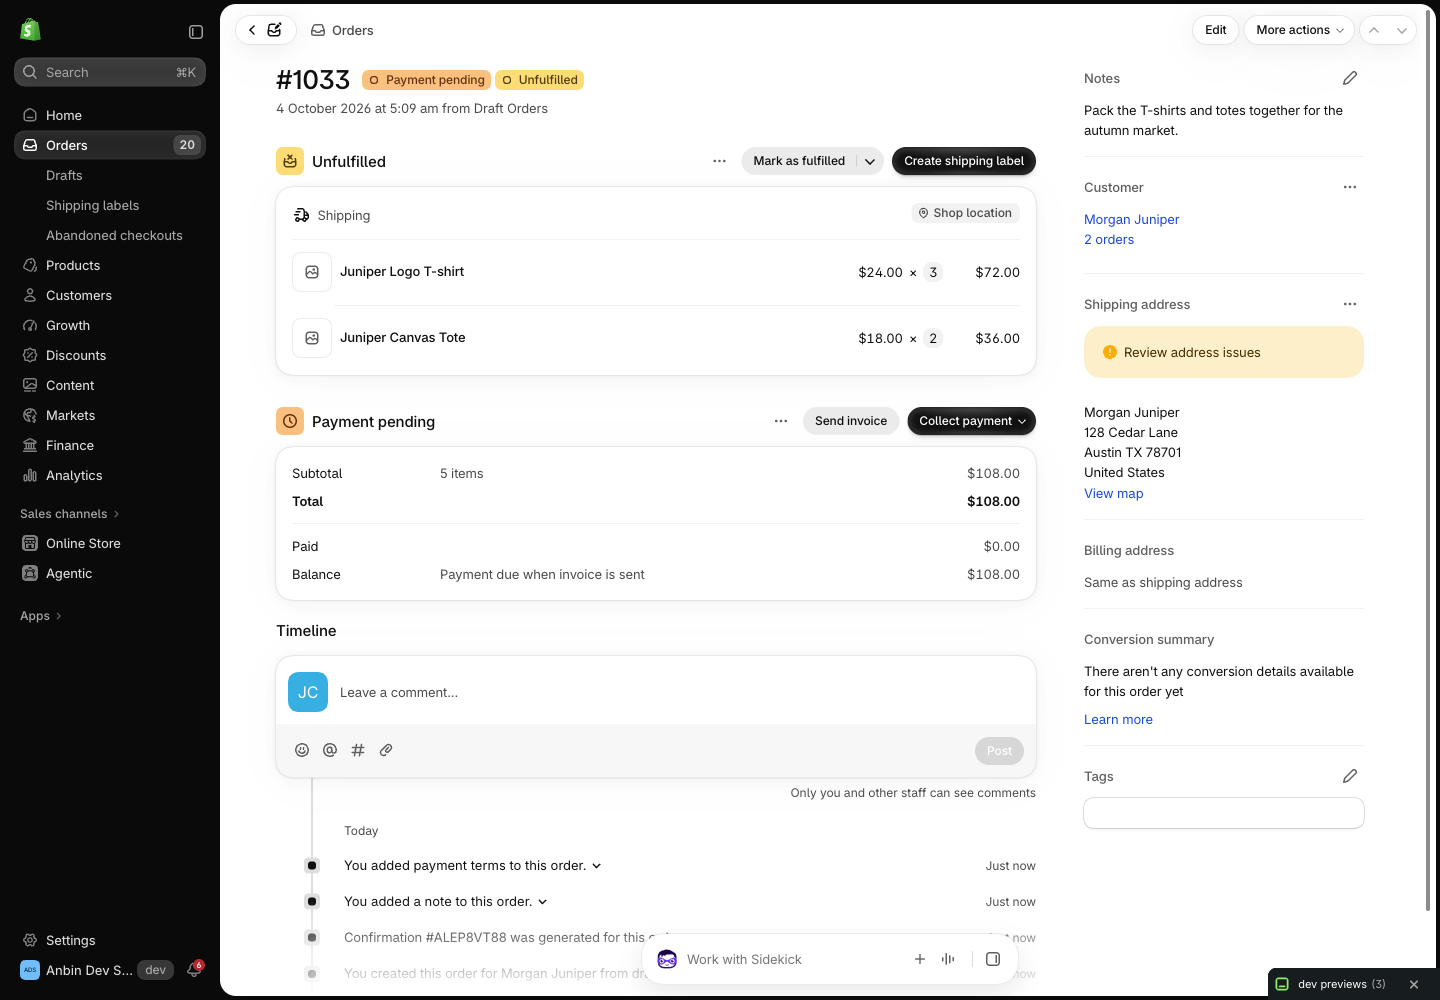Open Morgan Juniper customer link

coord(1131,219)
